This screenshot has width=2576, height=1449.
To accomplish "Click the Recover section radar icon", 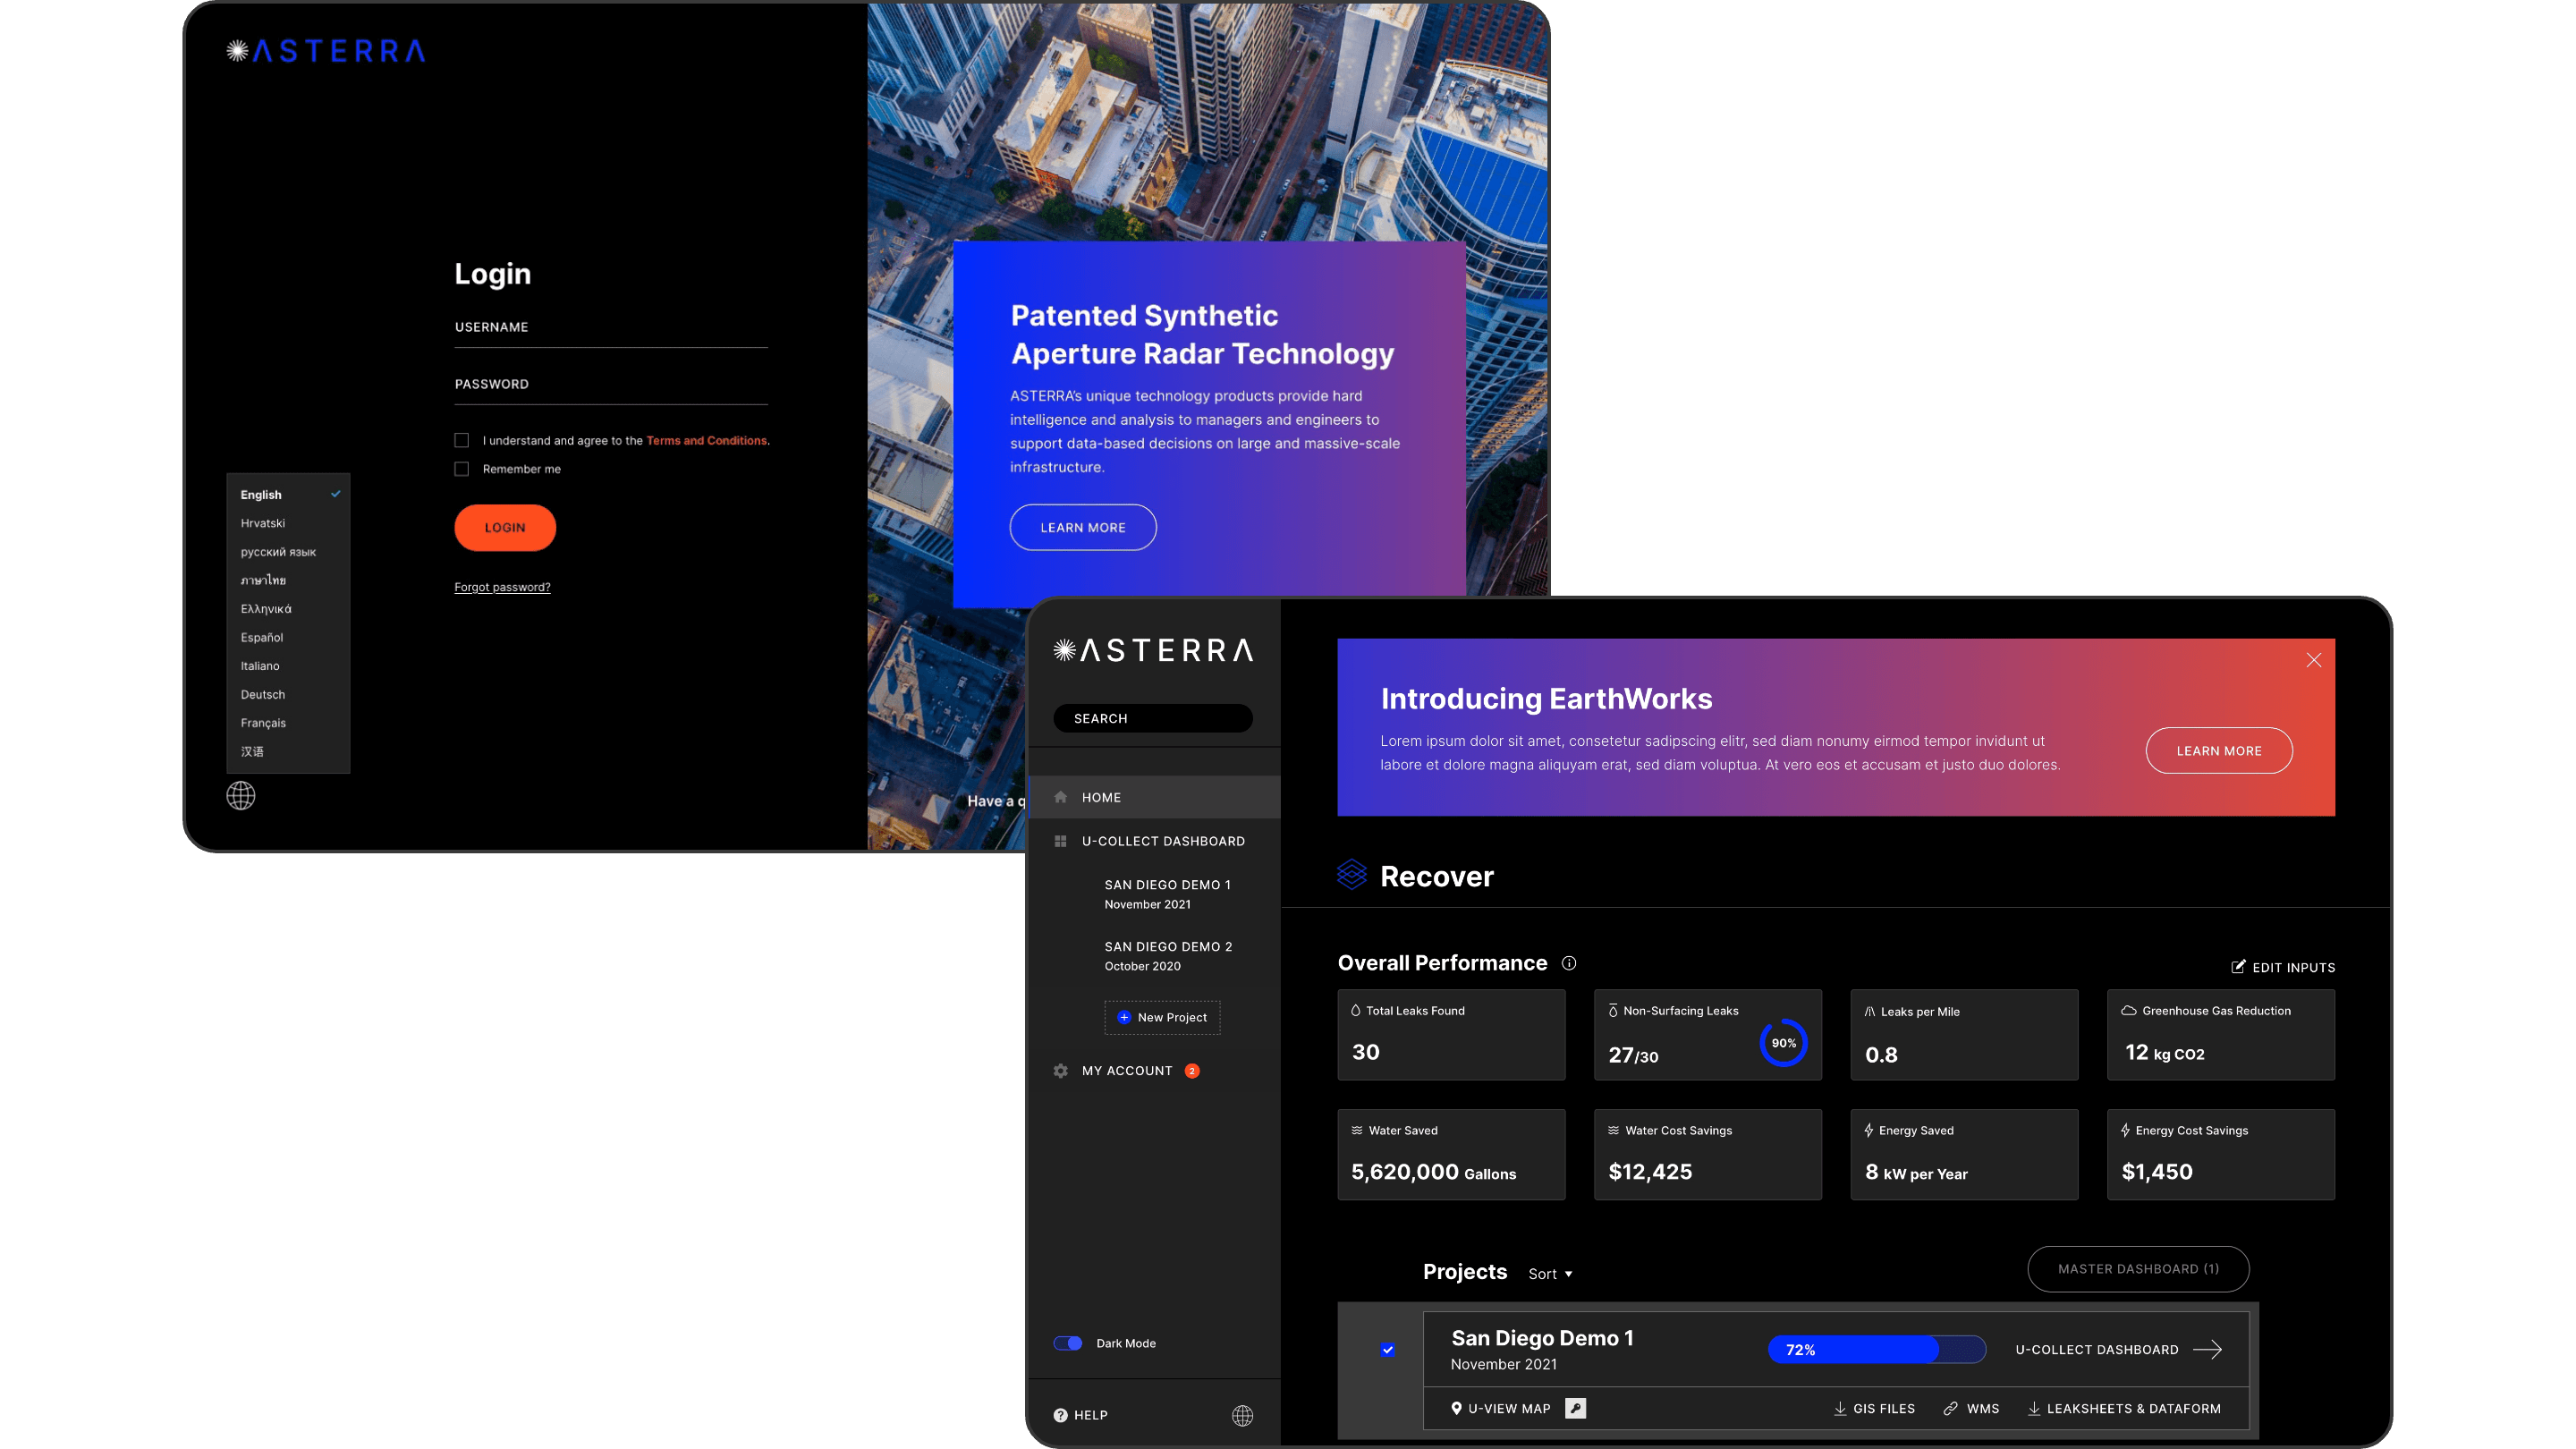I will pyautogui.click(x=1352, y=874).
